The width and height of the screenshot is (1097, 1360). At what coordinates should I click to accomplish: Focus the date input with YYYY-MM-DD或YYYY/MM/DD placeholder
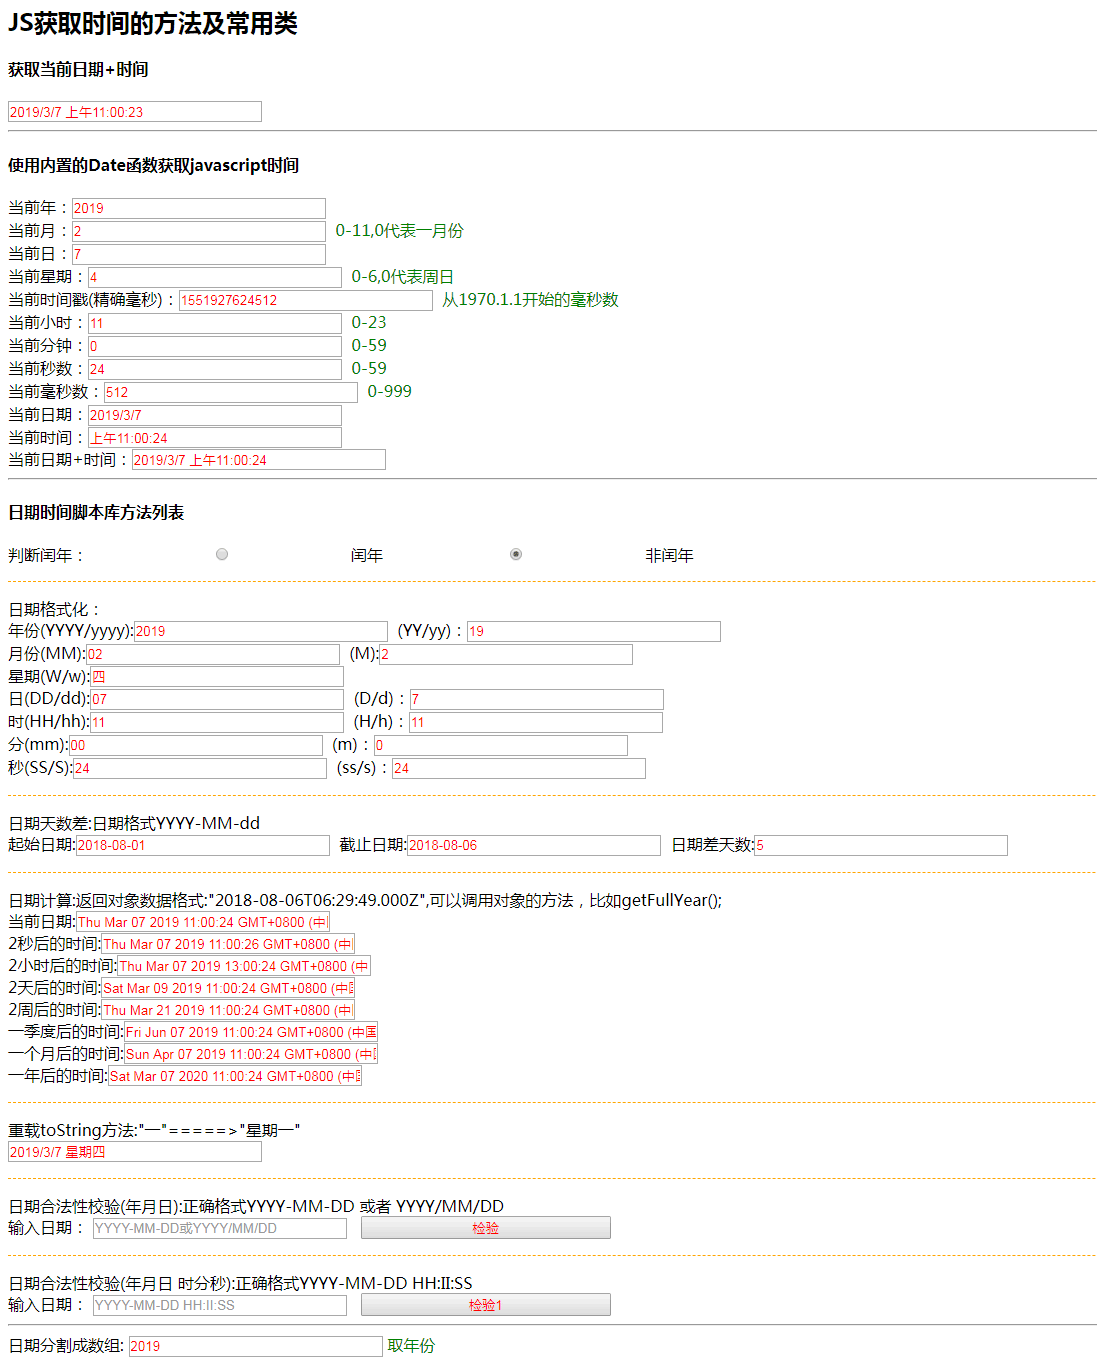(x=220, y=1228)
